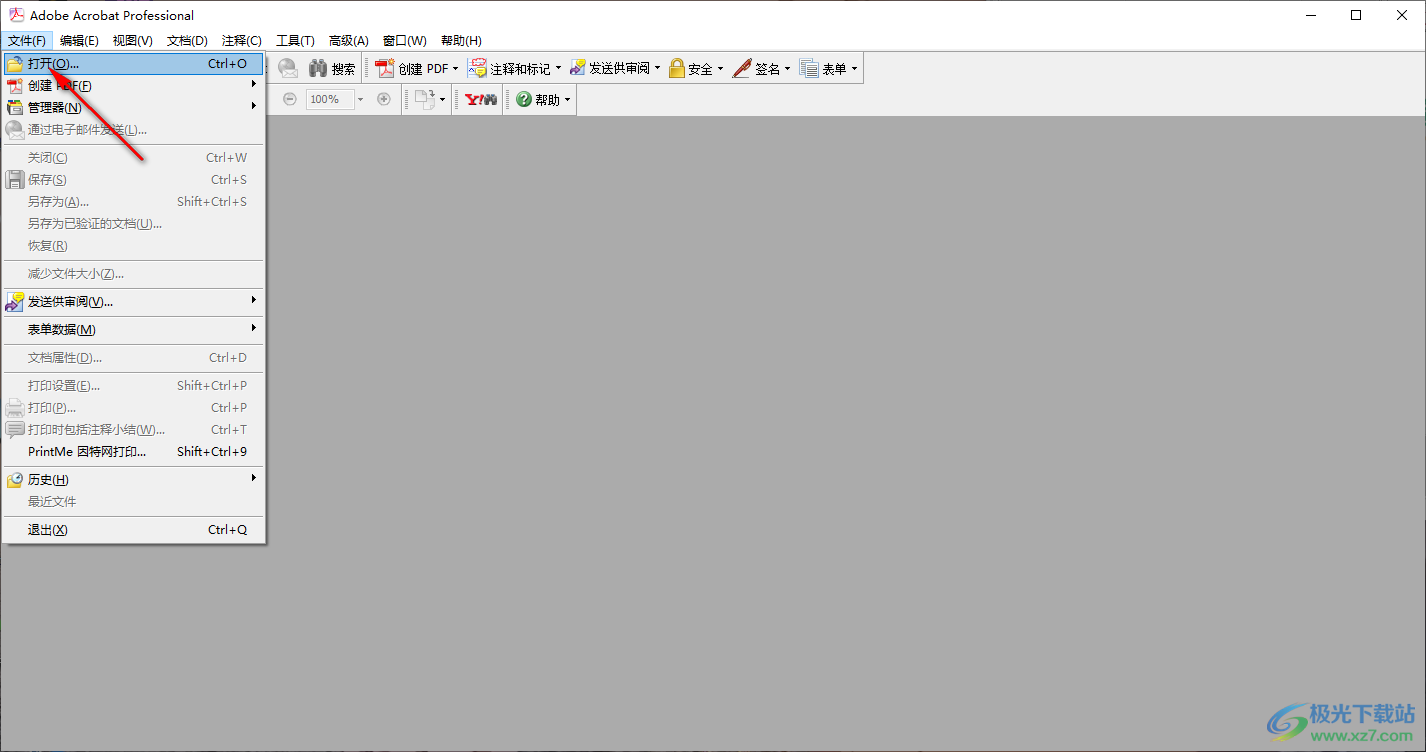Expand the History (历史) submenu
This screenshot has height=752, width=1426.
48,480
